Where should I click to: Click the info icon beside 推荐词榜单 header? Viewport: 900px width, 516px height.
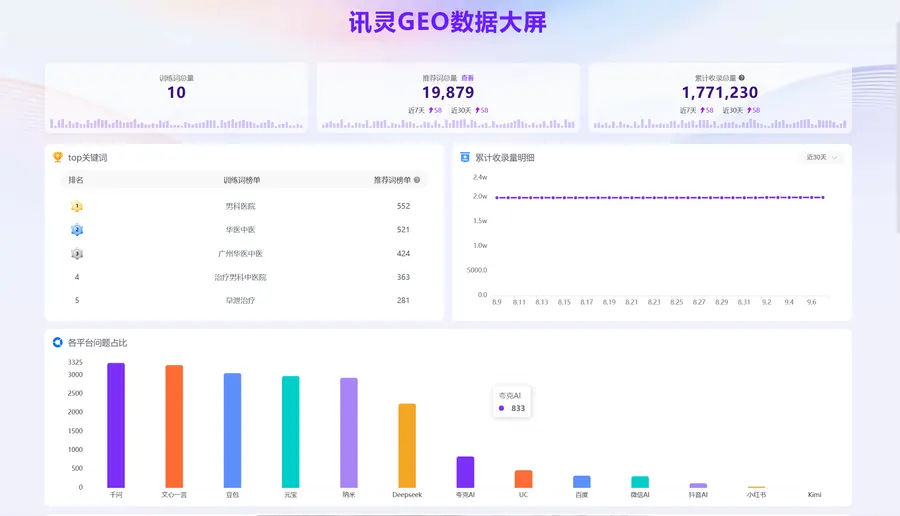(417, 180)
